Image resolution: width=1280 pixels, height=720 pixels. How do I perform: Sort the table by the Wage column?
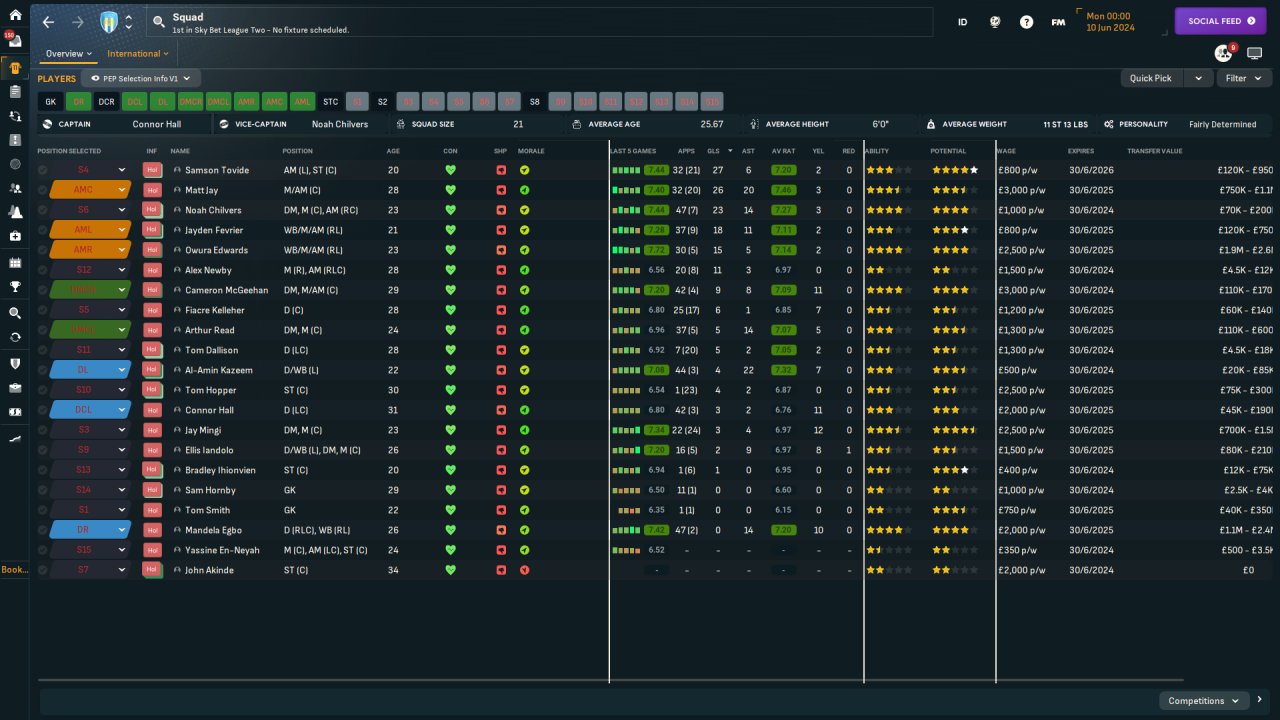pos(1007,151)
